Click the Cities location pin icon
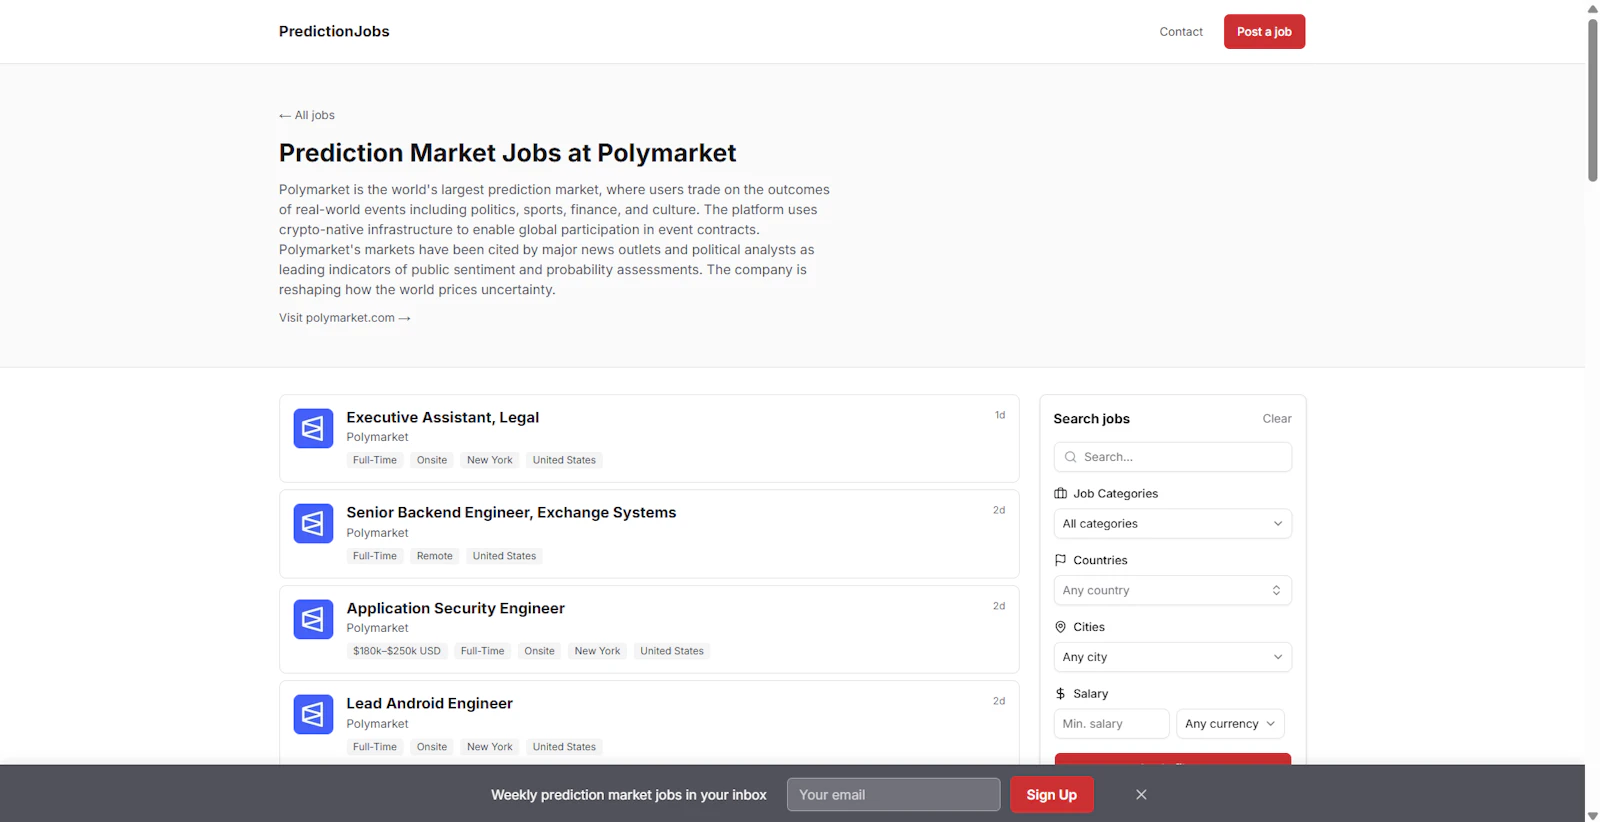This screenshot has width=1600, height=822. tap(1060, 627)
